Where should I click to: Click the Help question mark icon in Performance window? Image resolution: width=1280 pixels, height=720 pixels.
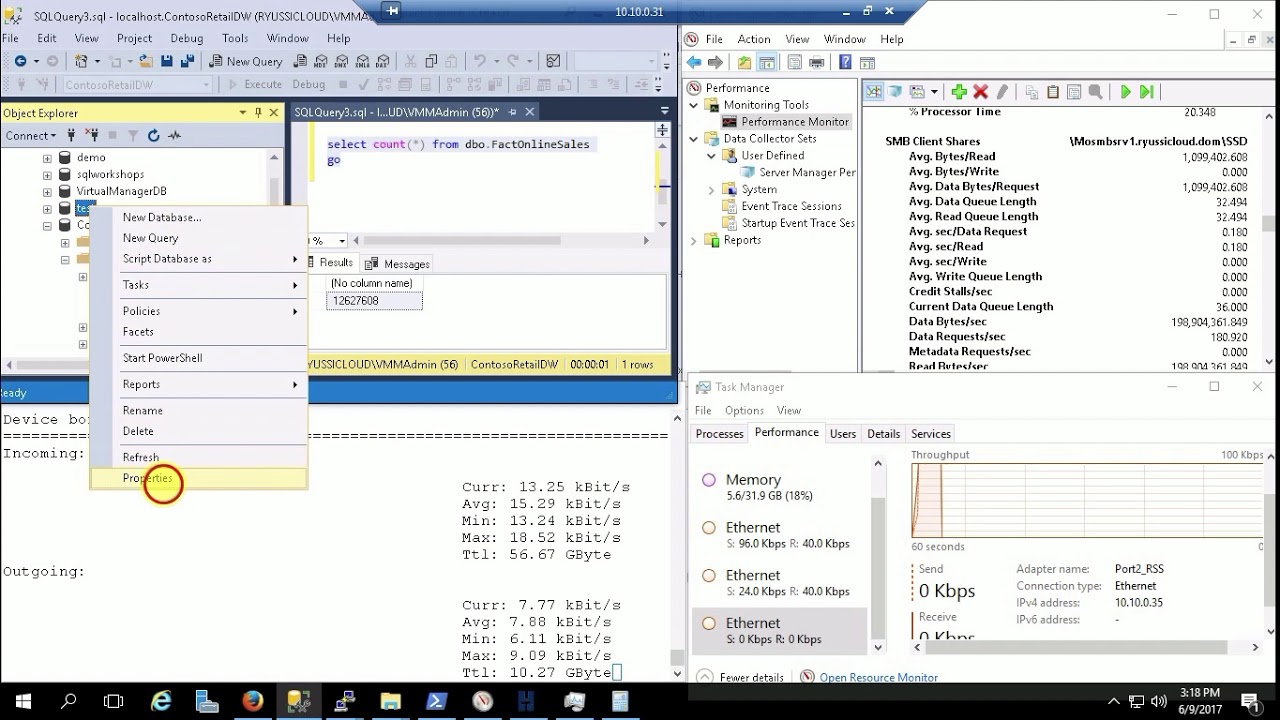coord(845,62)
